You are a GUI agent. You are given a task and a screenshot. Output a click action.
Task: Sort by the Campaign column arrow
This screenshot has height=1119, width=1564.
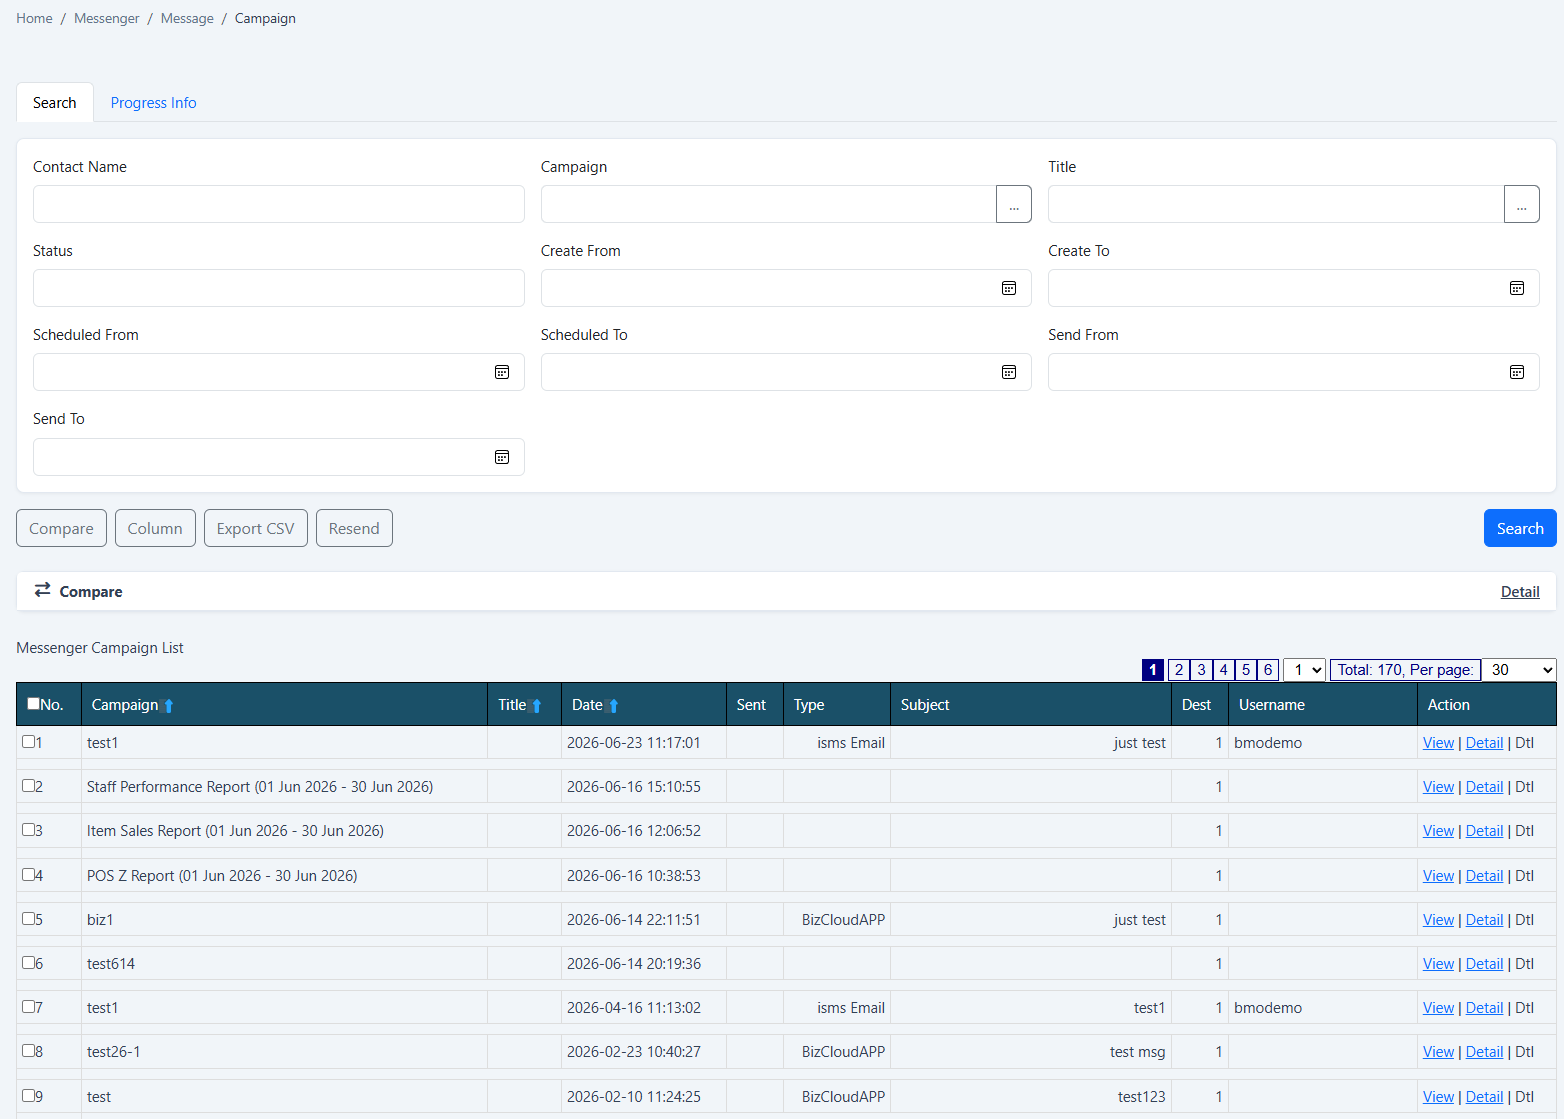(x=168, y=706)
